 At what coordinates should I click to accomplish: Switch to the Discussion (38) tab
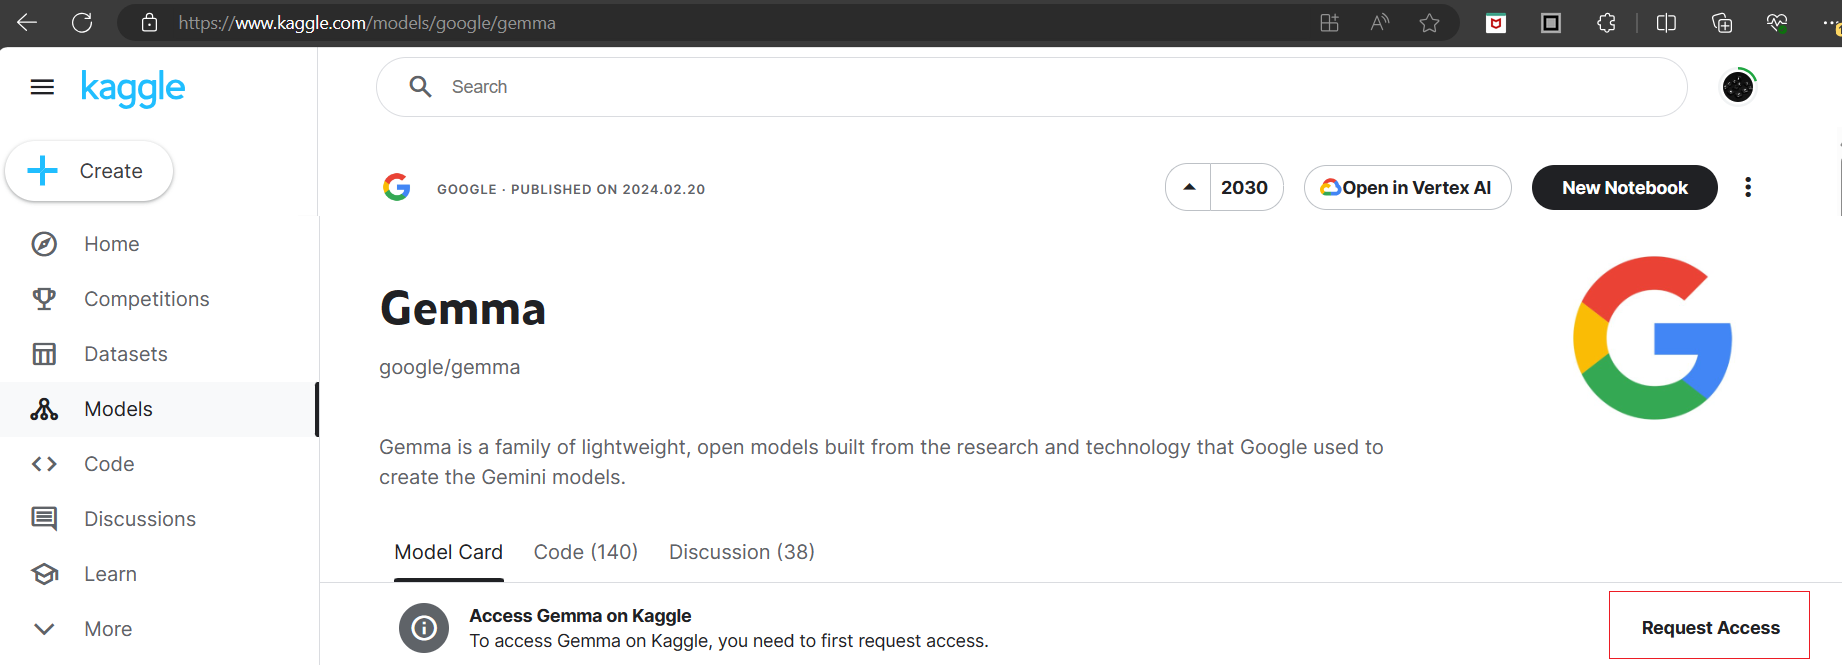click(x=741, y=552)
